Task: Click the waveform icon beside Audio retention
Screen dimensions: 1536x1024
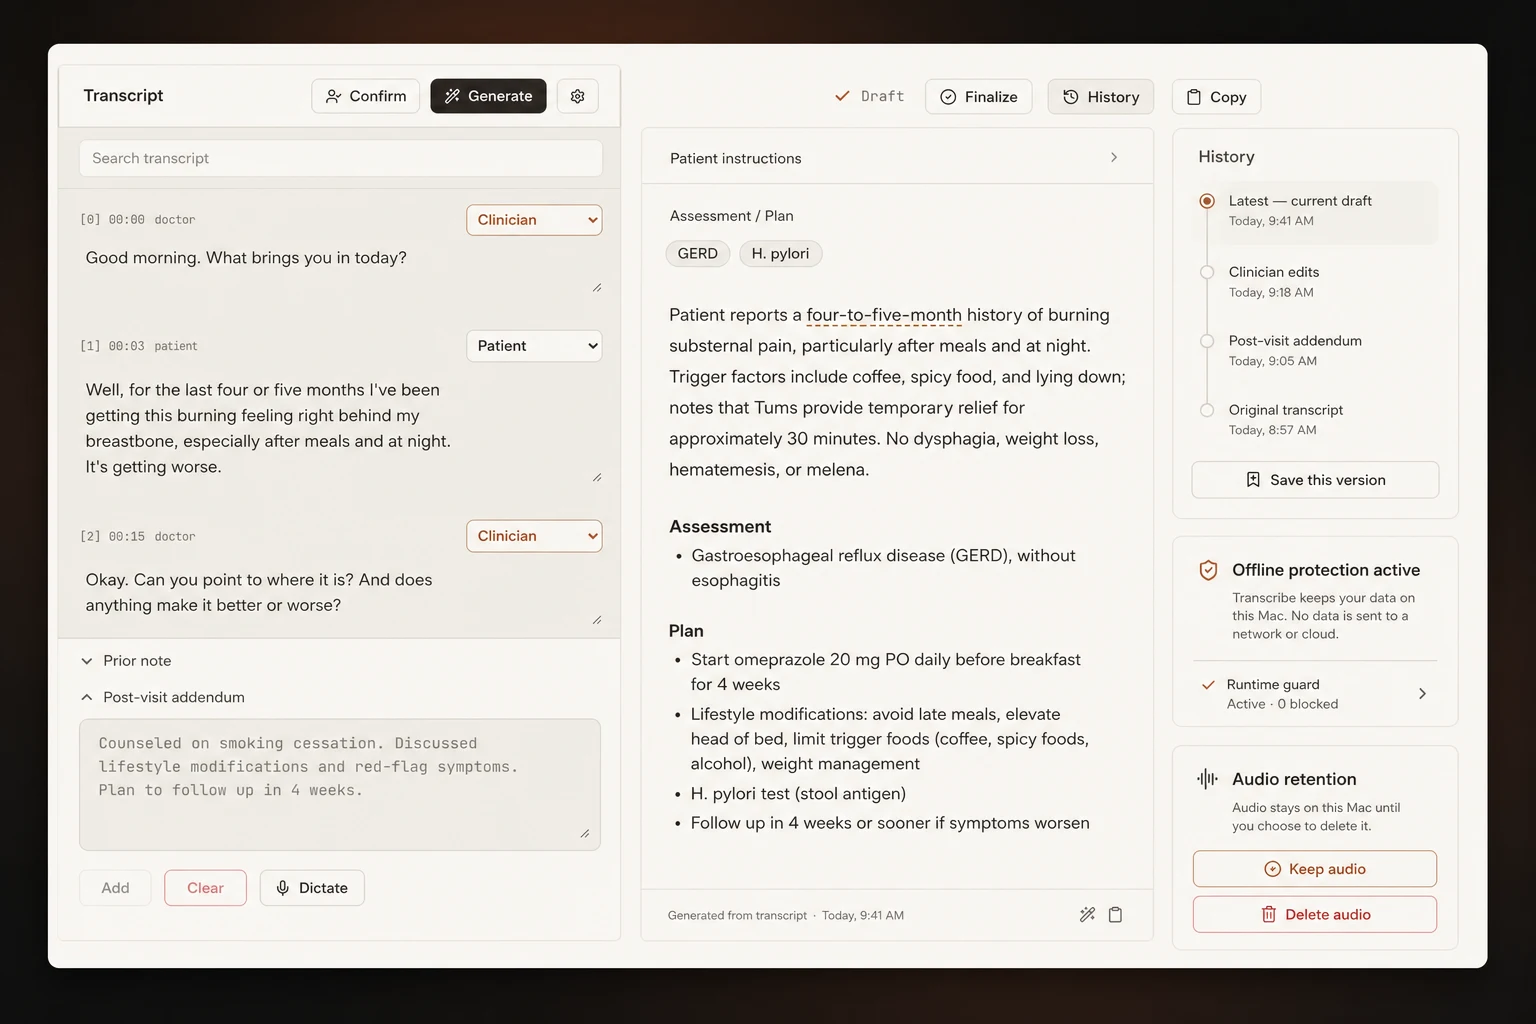Action: point(1208,779)
